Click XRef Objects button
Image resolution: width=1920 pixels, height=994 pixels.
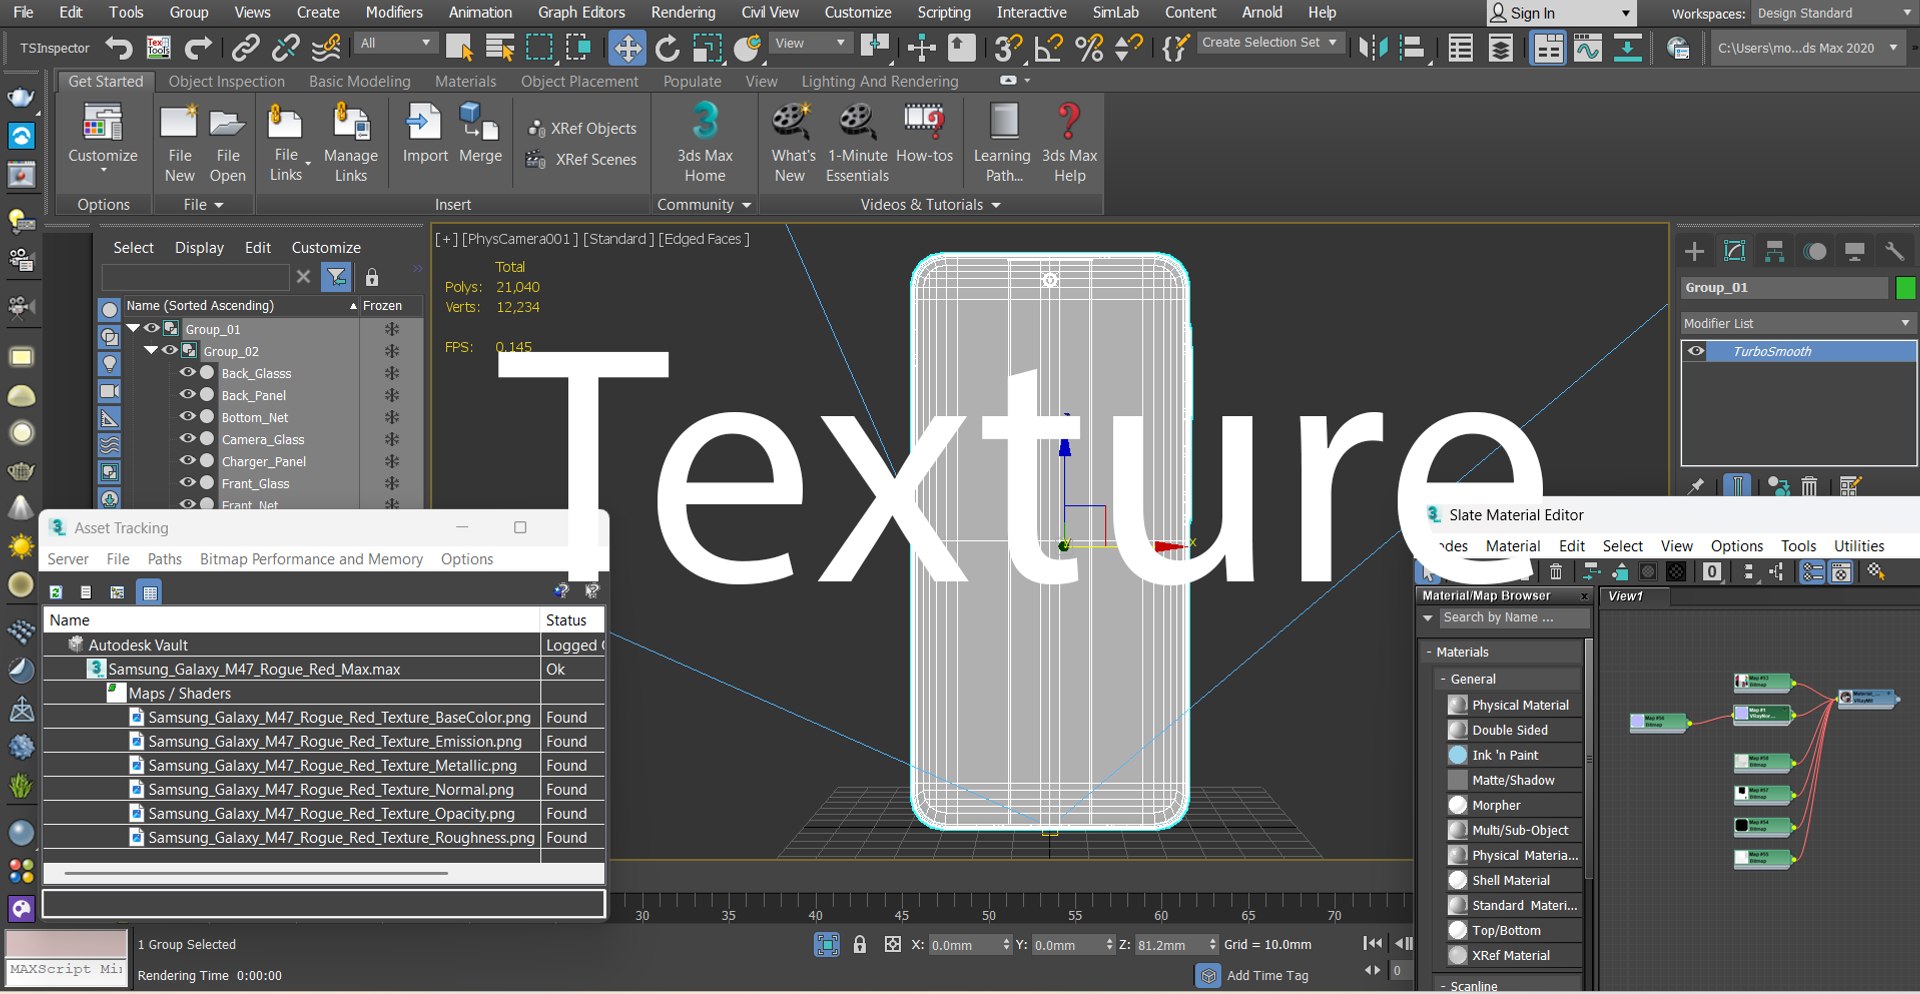(x=582, y=128)
